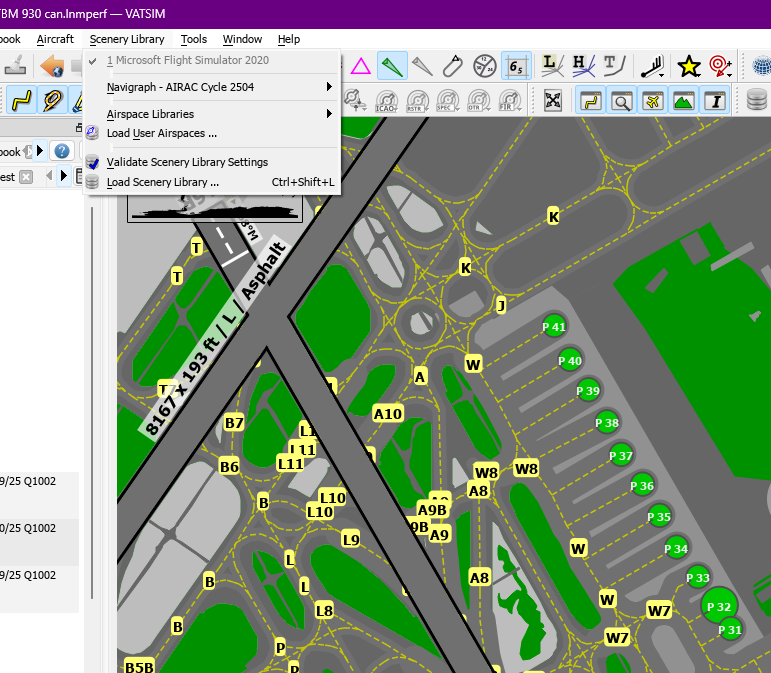771x673 pixels.
Task: Open the Tools menu
Action: click(194, 39)
